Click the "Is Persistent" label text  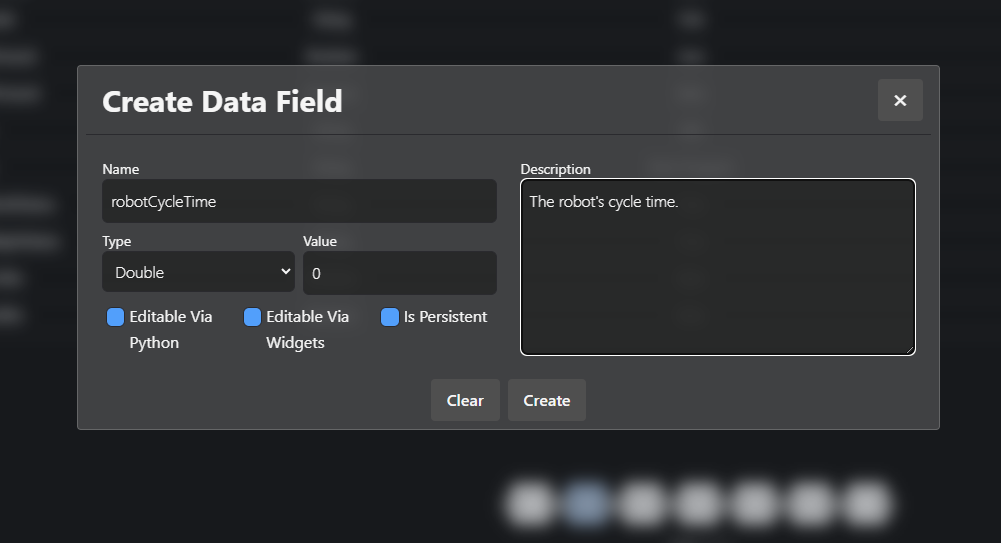(445, 317)
